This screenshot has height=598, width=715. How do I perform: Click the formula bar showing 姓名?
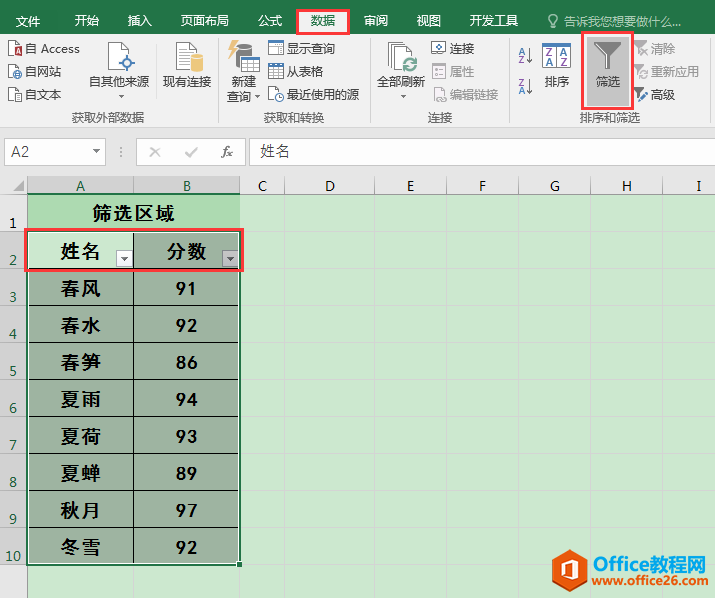pos(482,152)
